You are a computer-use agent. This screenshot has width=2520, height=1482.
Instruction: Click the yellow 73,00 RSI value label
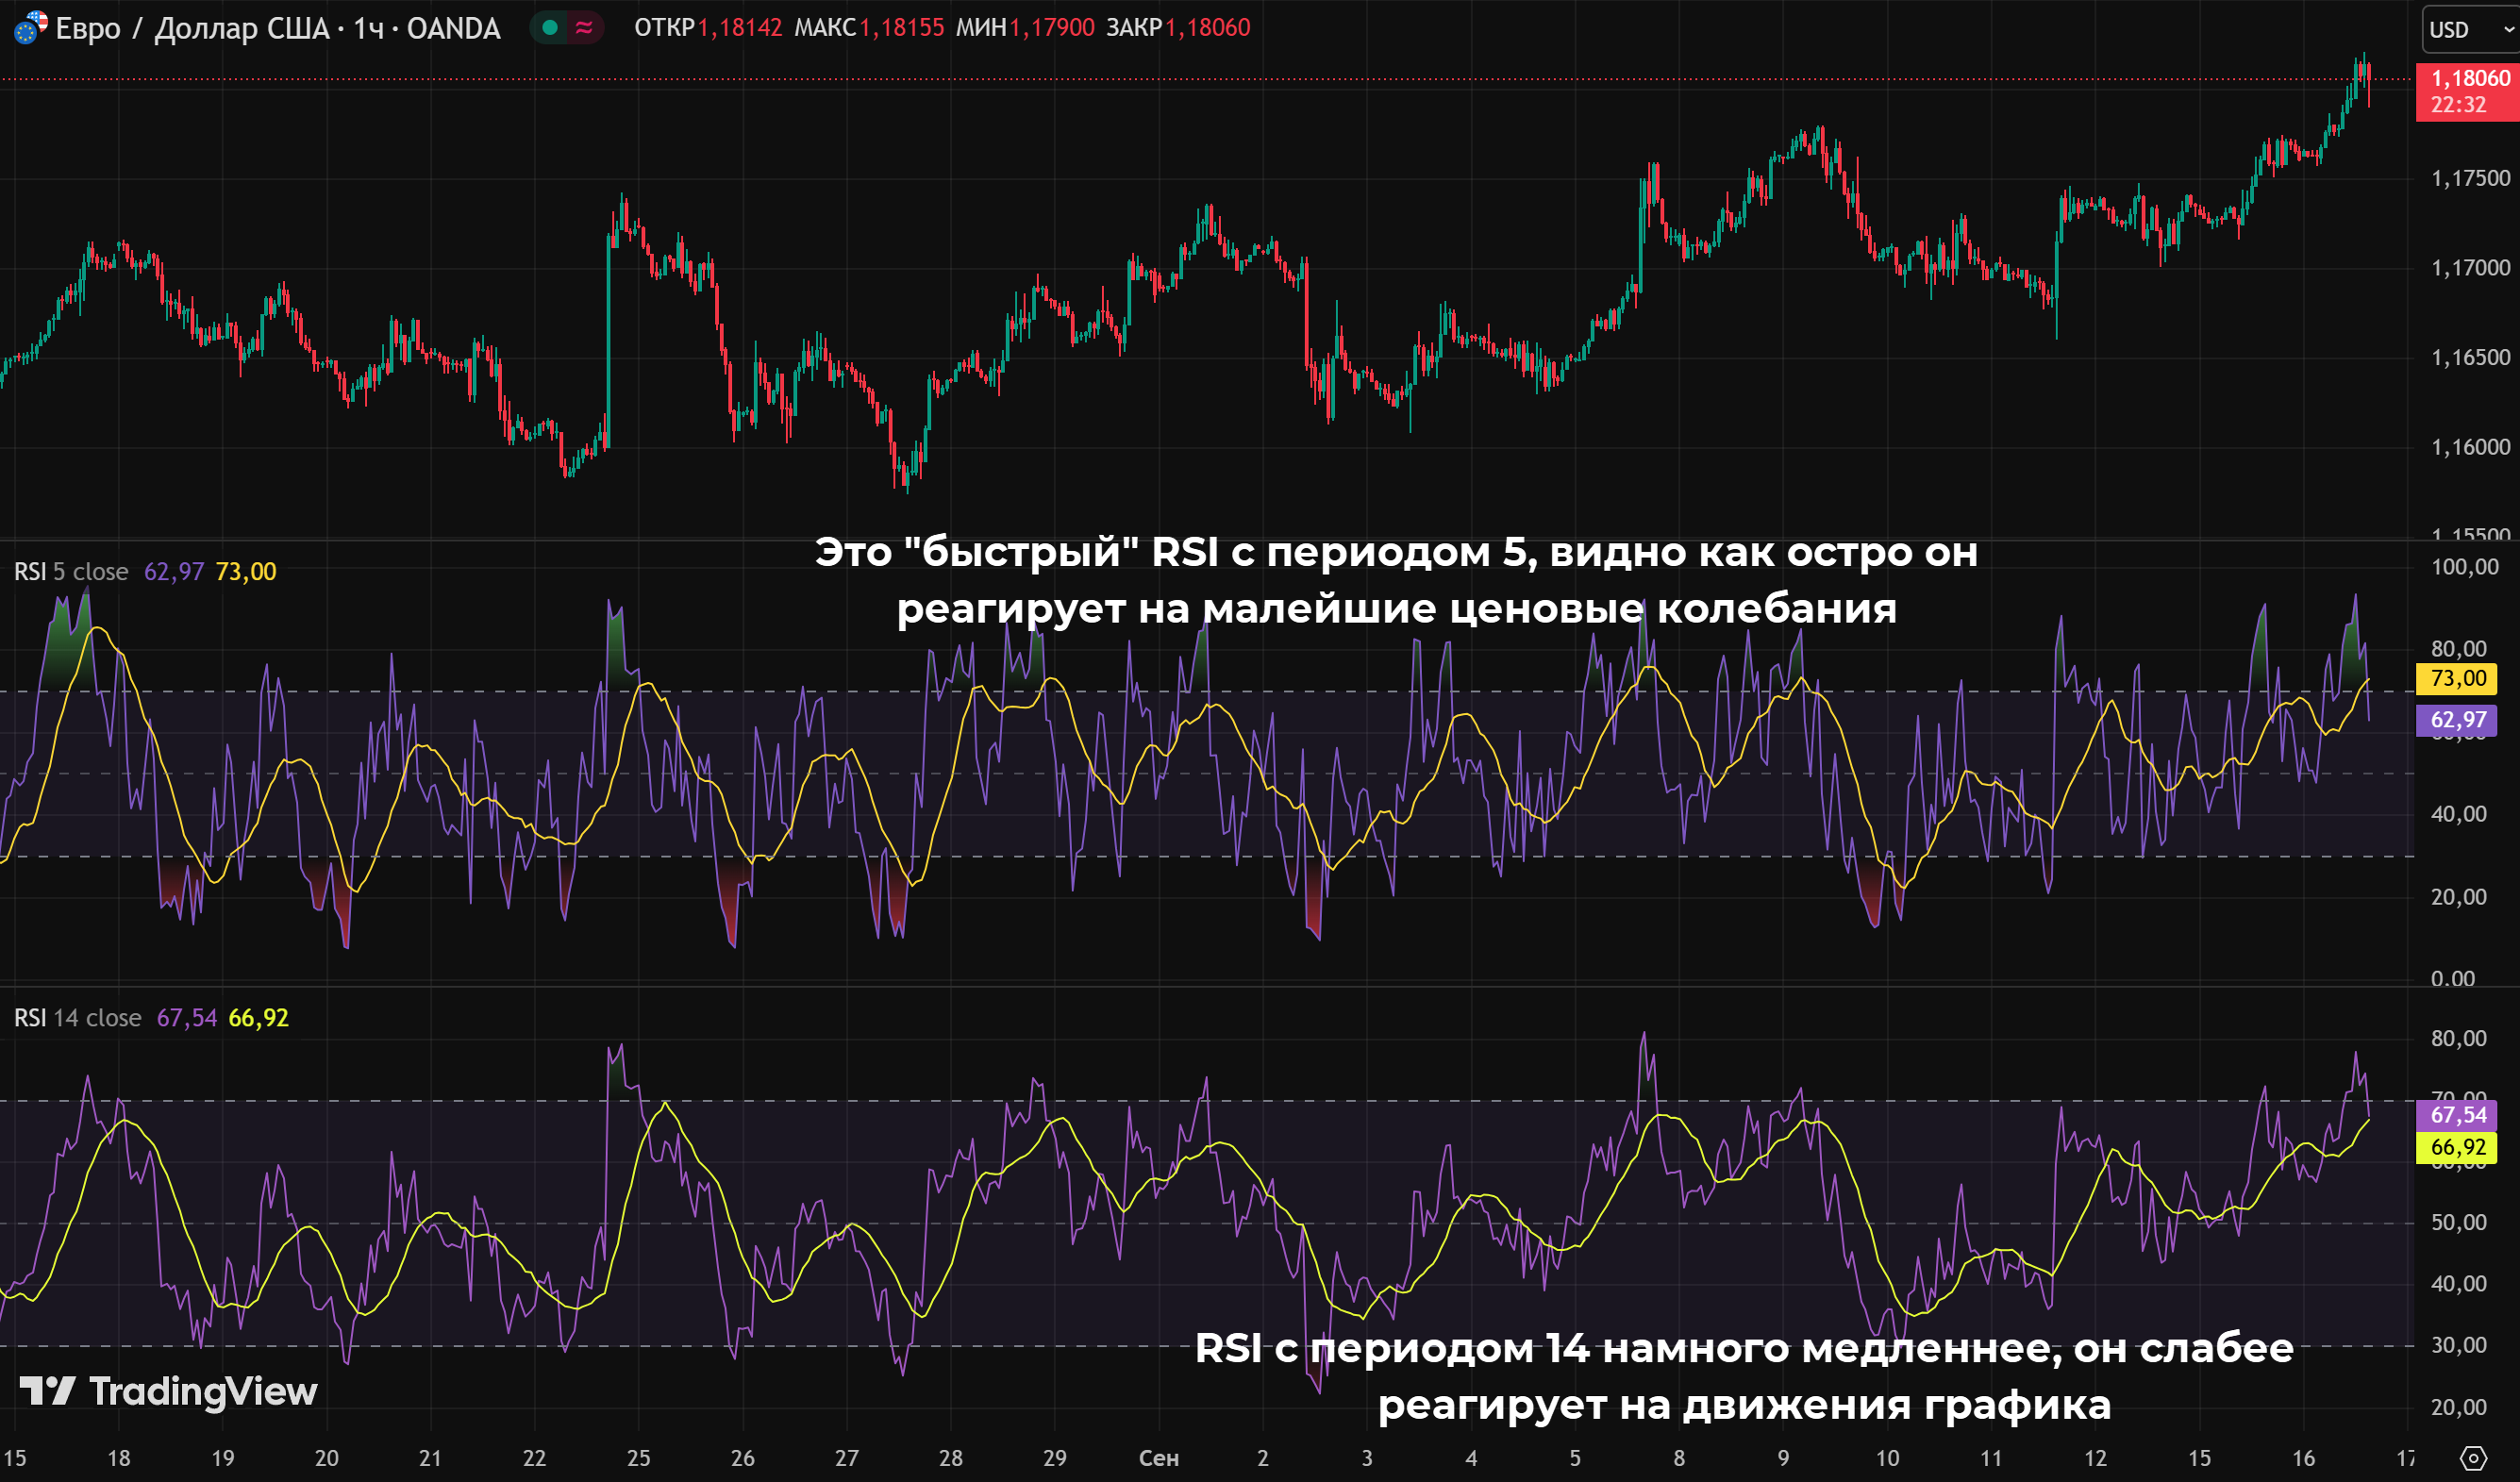2457,679
